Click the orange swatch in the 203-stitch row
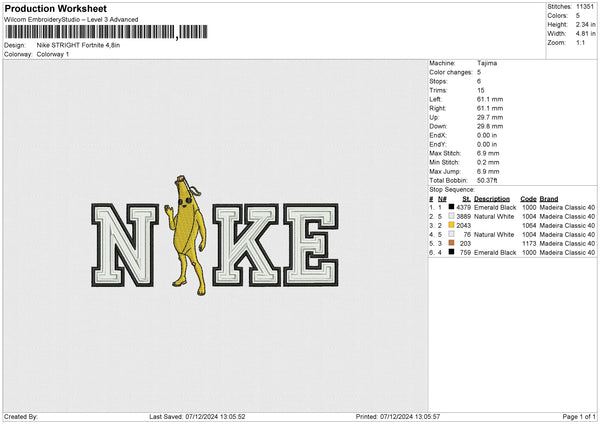The height and width of the screenshot is (424, 600). coord(452,243)
